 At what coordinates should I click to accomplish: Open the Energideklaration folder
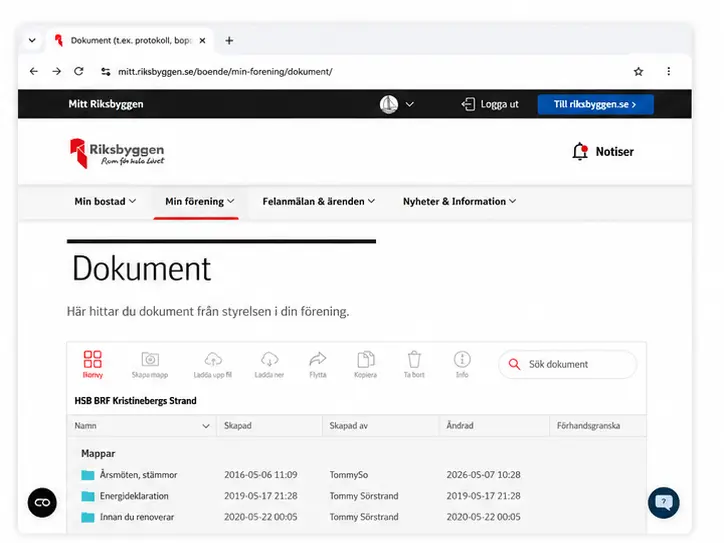pos(134,496)
